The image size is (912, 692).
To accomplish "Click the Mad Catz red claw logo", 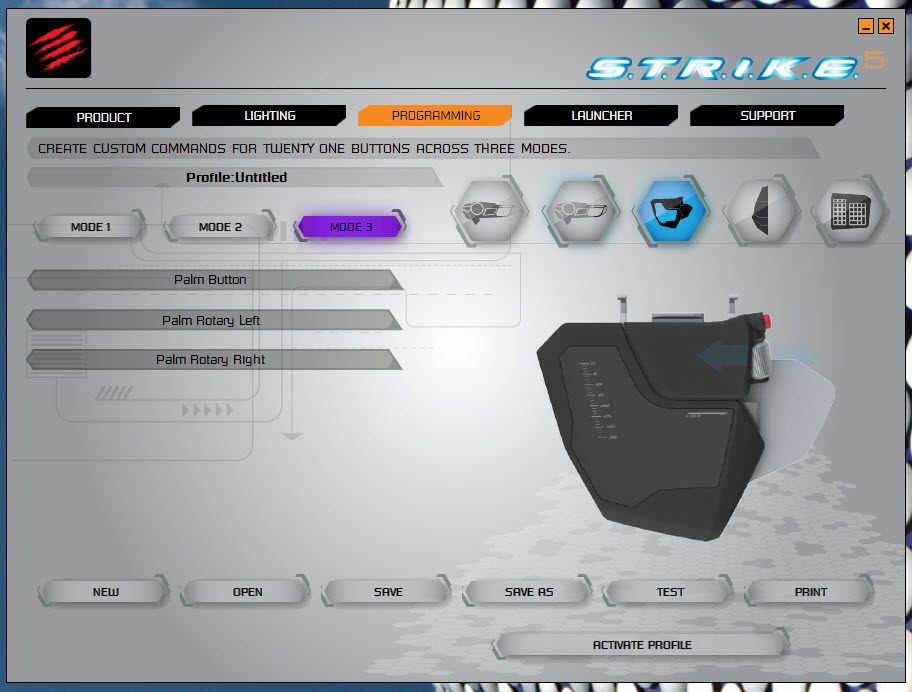I will point(58,48).
